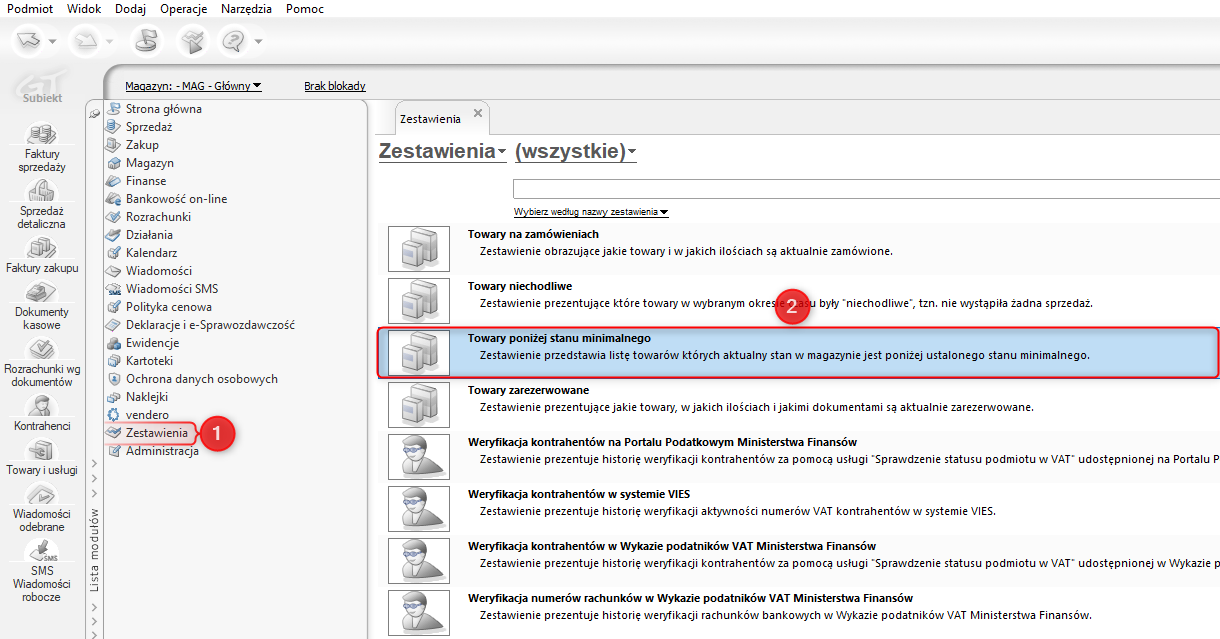Screen dimensions: 1220x639
Task: Click the second toolbar arrow icon button
Action: 84,41
